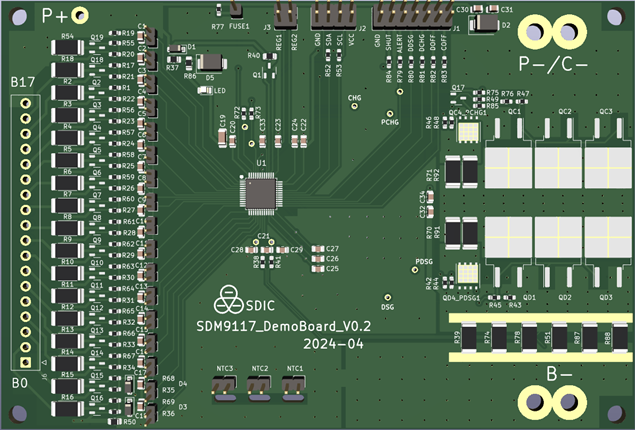Click the D1 diode
This screenshot has height=430, width=635.
pyautogui.click(x=177, y=49)
